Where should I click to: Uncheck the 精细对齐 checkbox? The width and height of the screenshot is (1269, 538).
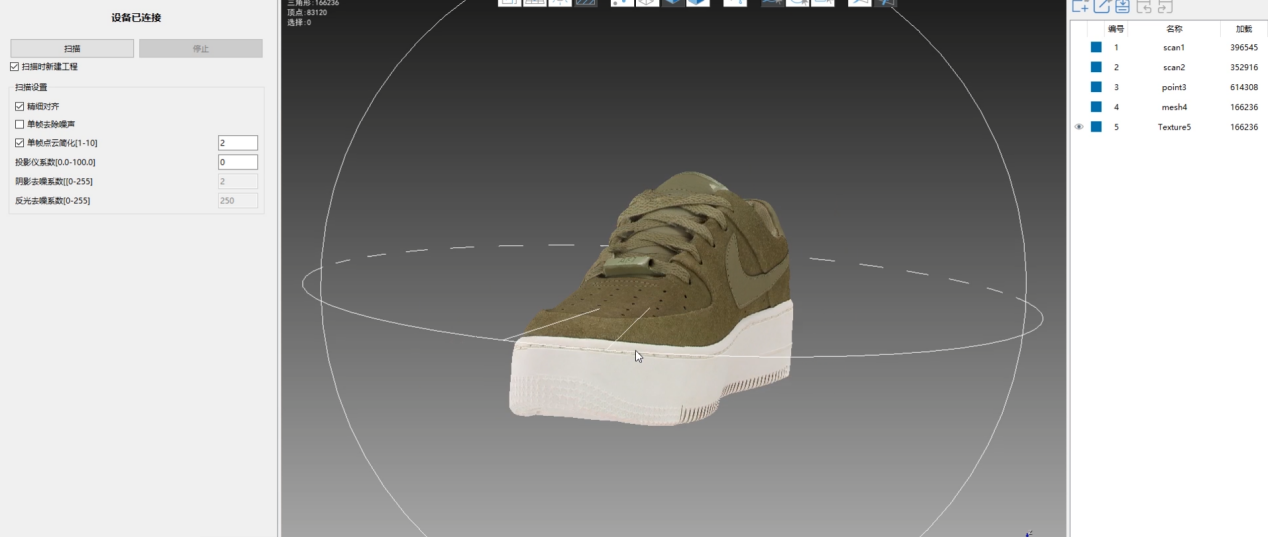click(x=19, y=106)
